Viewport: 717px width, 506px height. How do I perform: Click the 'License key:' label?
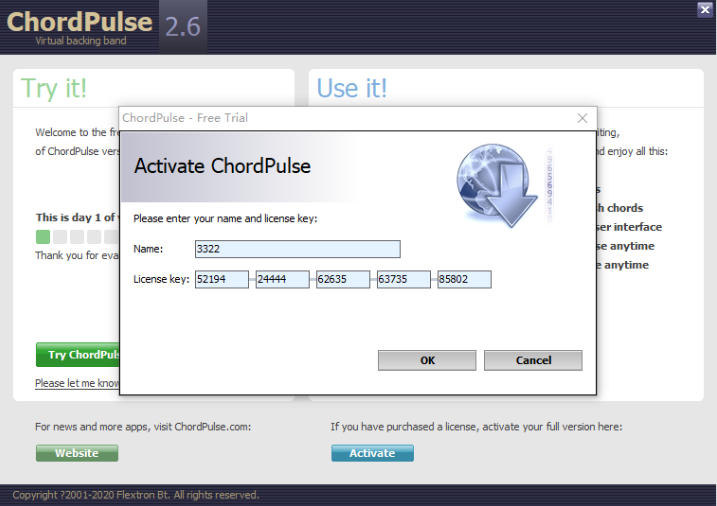tap(161, 279)
